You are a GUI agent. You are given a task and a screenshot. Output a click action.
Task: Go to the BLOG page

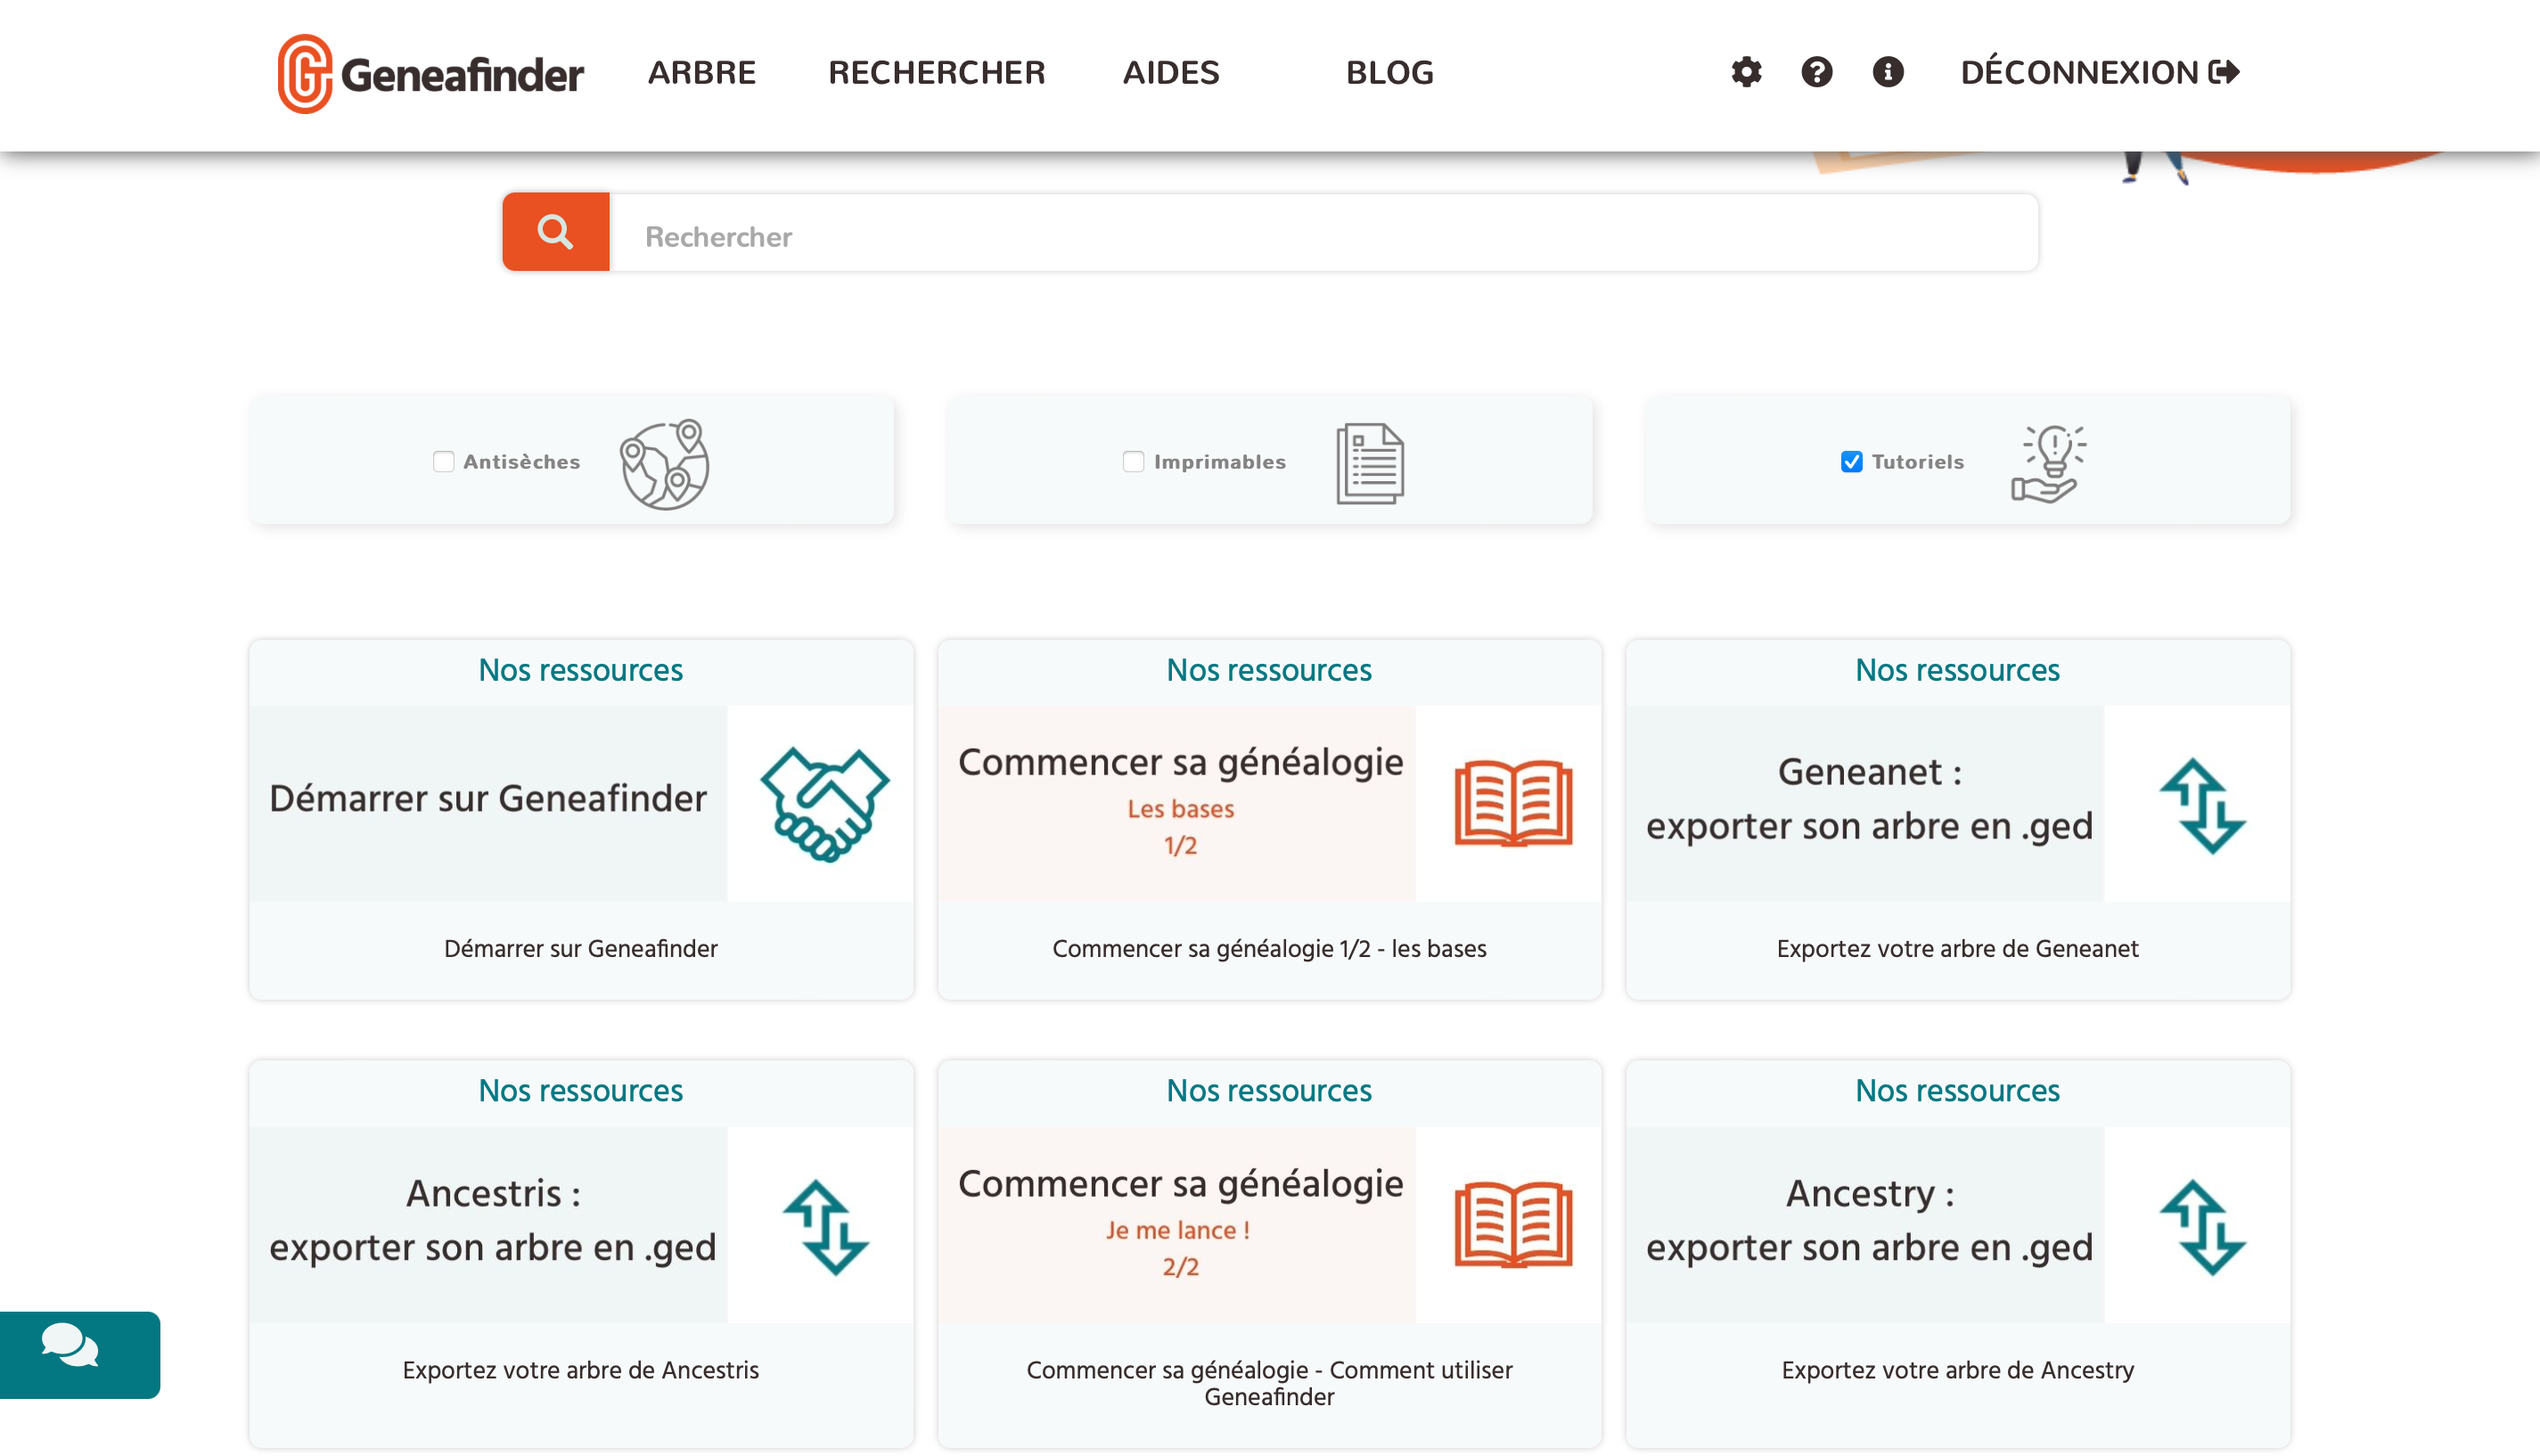pyautogui.click(x=1390, y=72)
